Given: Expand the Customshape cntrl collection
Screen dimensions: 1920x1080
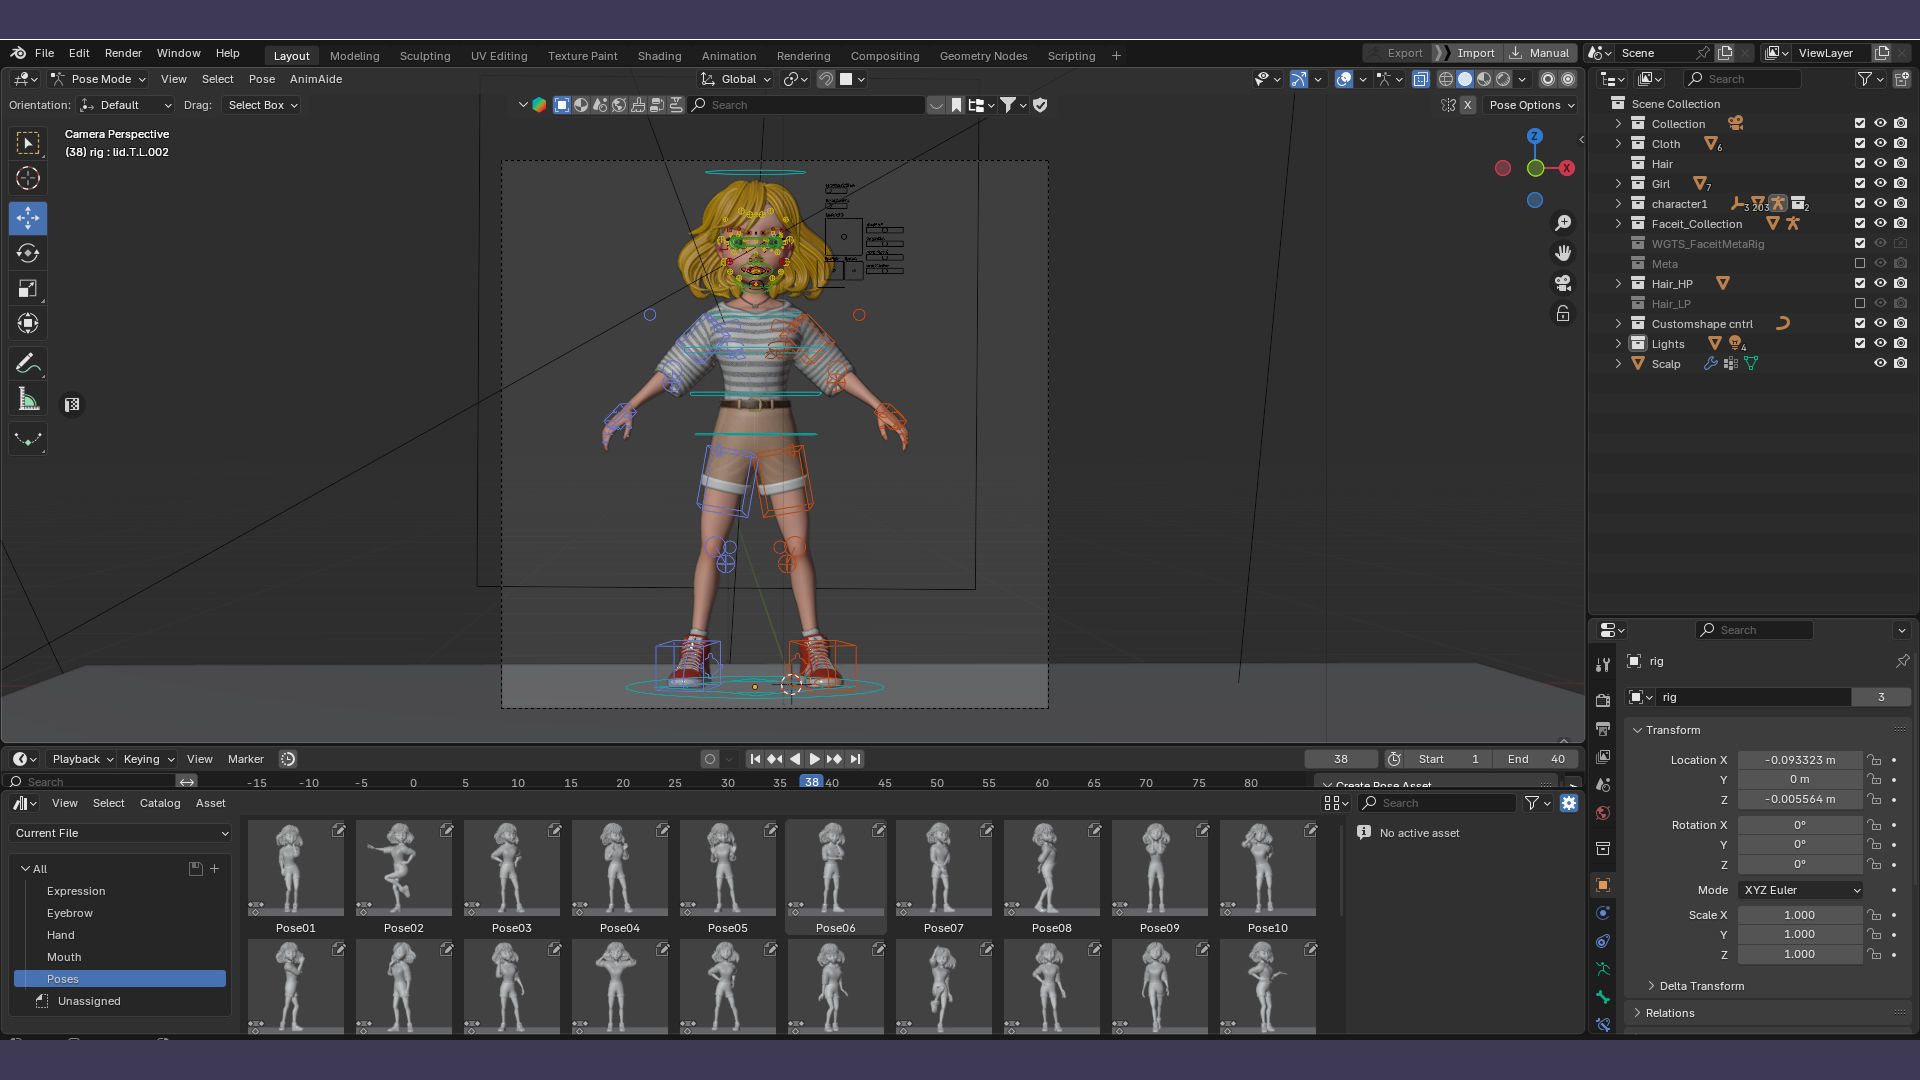Looking at the screenshot, I should tap(1618, 323).
